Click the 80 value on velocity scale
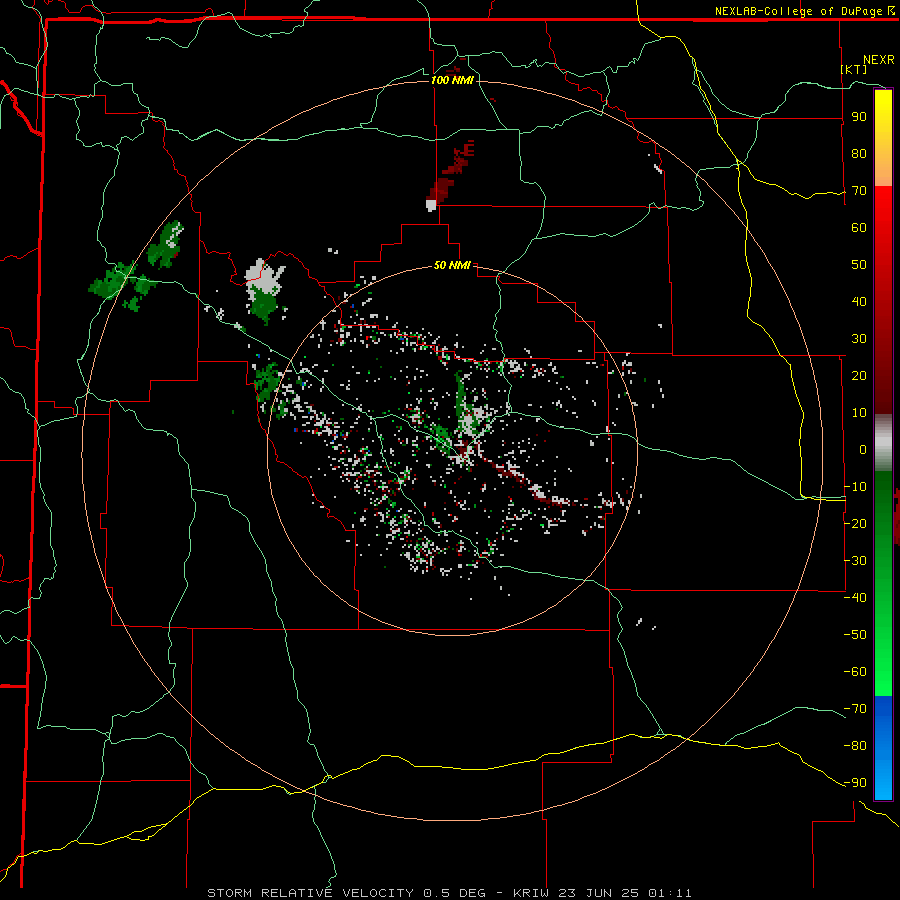 pyautogui.click(x=859, y=154)
